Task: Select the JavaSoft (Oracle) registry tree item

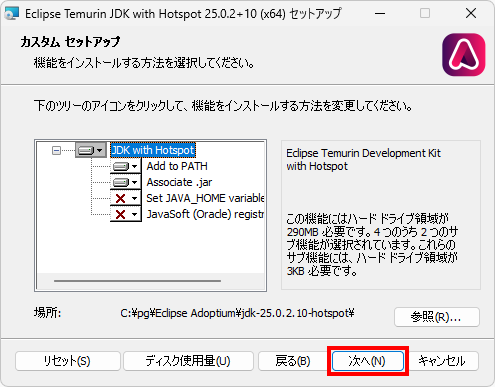Action: click(205, 214)
